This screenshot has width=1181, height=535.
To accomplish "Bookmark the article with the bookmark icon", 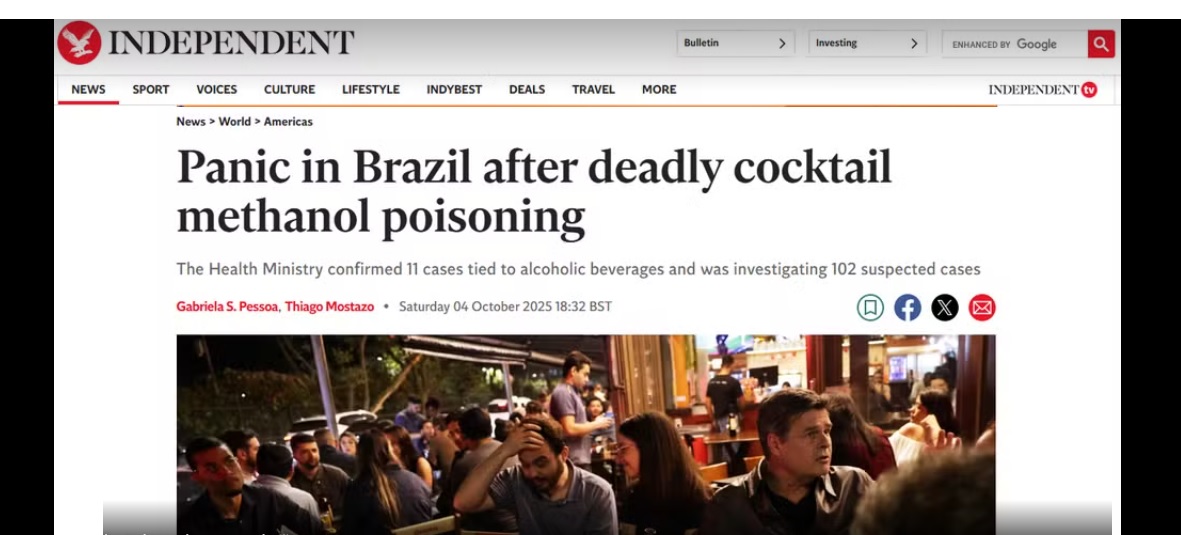I will click(x=870, y=307).
